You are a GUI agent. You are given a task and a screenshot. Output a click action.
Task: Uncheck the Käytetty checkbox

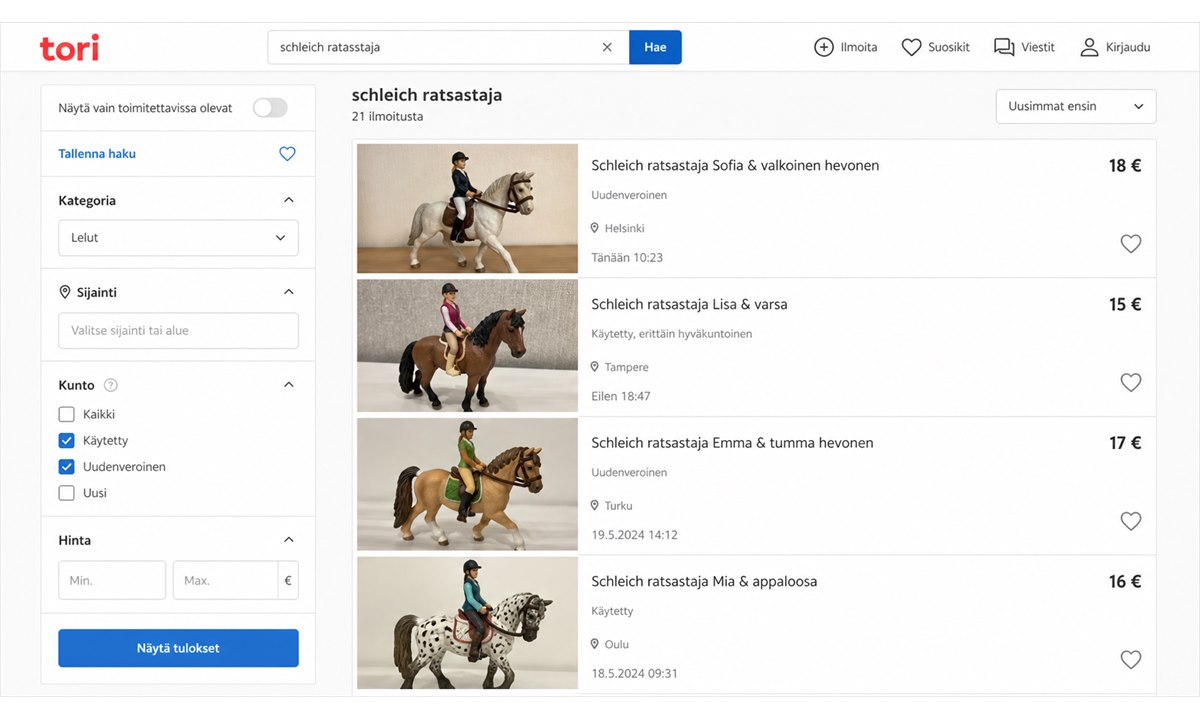[x=67, y=440]
